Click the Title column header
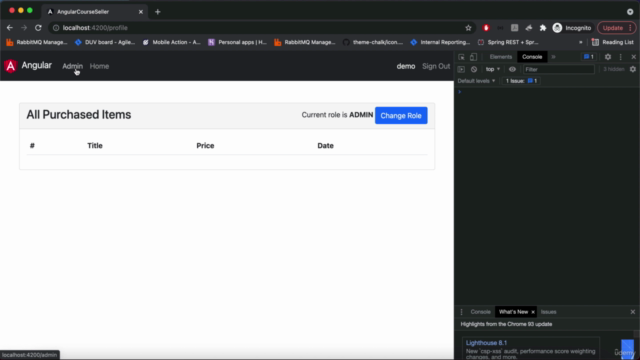 click(95, 146)
